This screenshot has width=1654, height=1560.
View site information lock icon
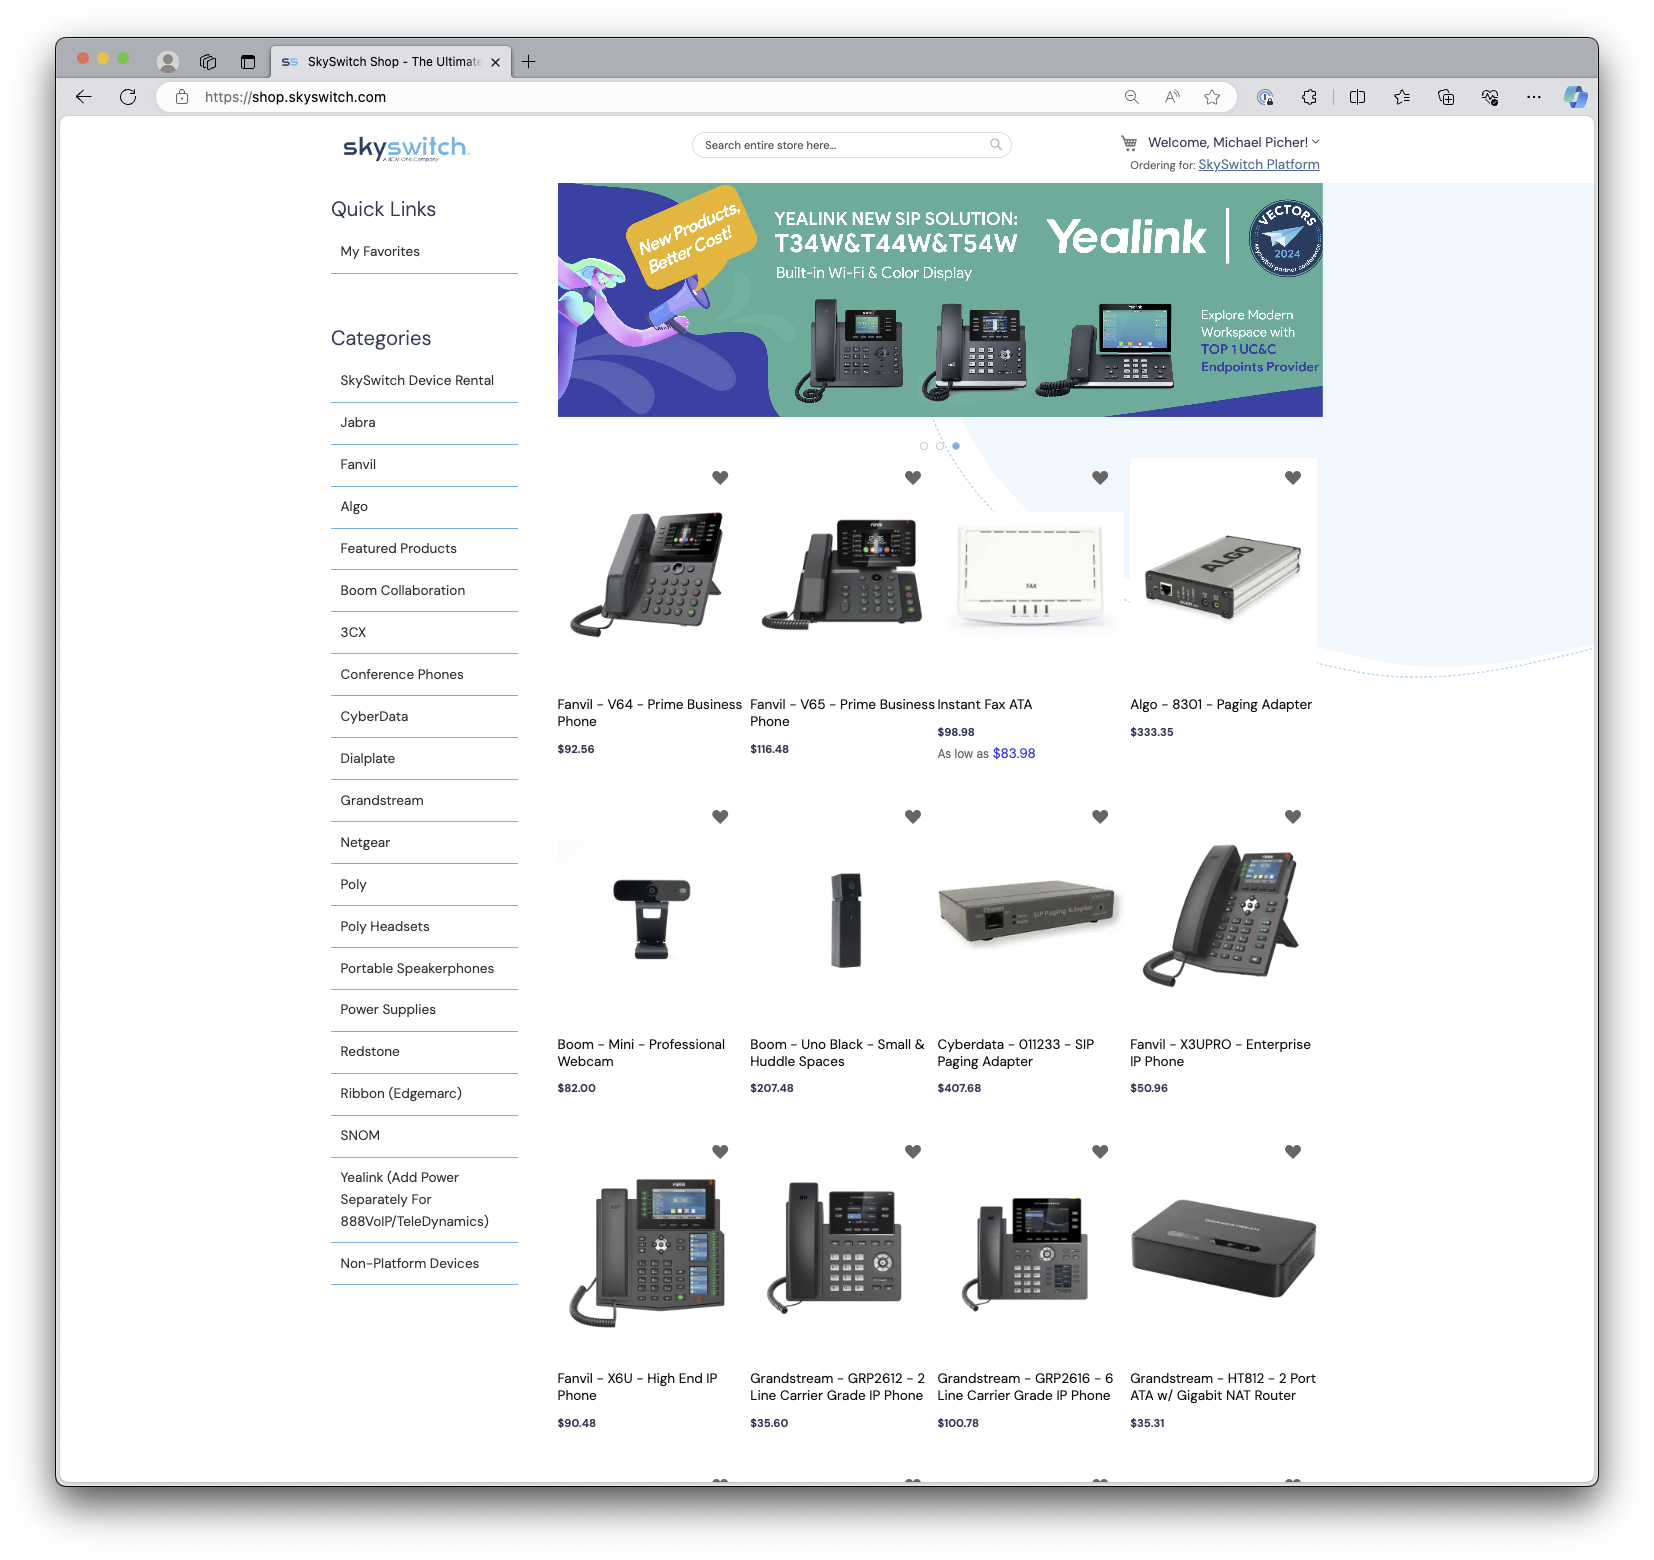point(182,97)
